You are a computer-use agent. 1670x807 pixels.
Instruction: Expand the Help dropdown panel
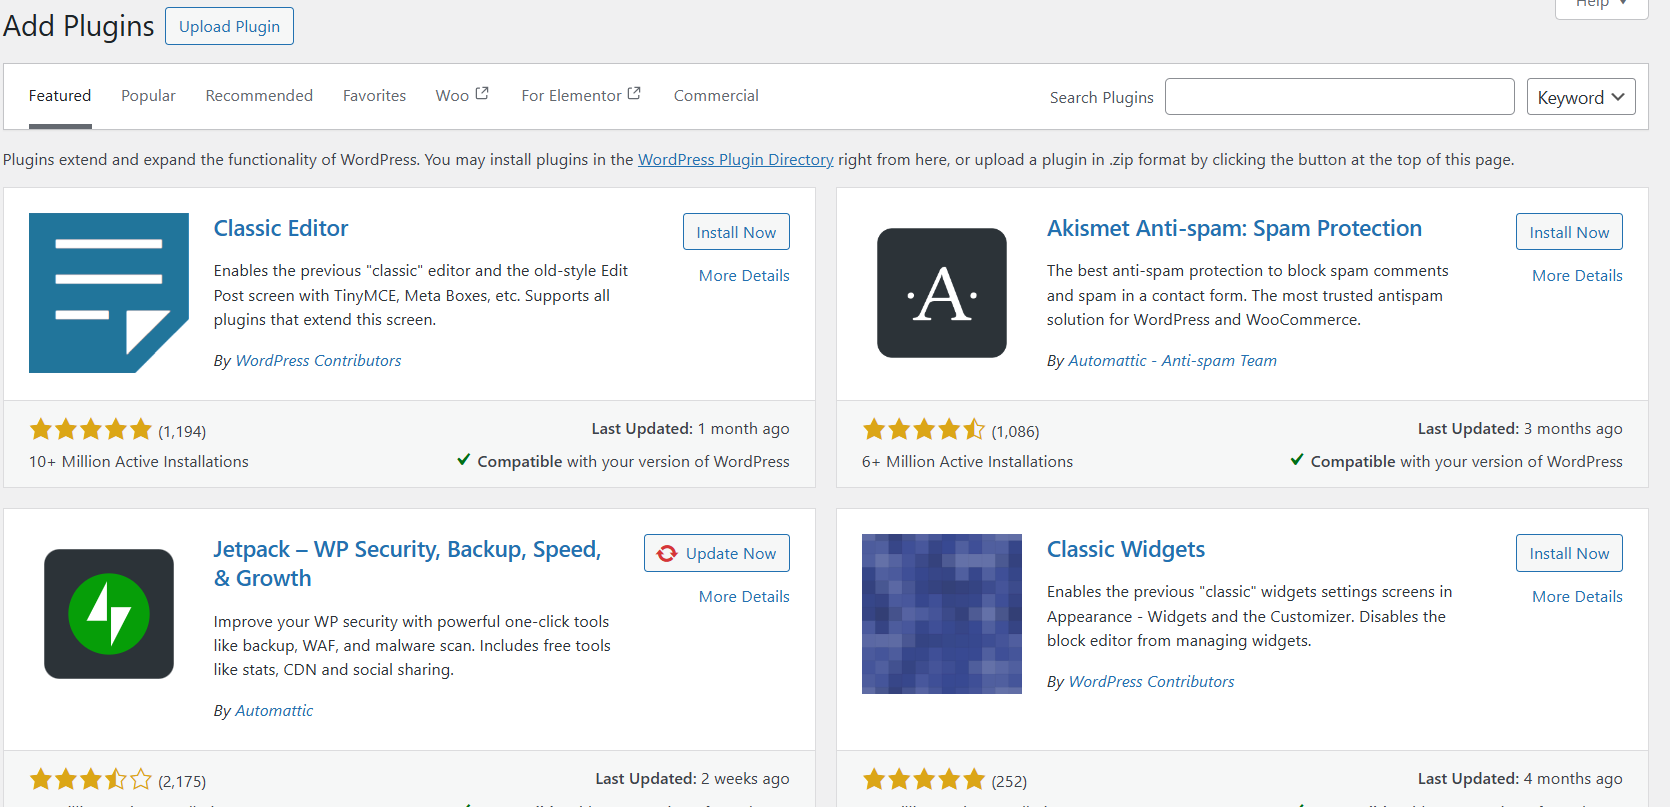1600,5
